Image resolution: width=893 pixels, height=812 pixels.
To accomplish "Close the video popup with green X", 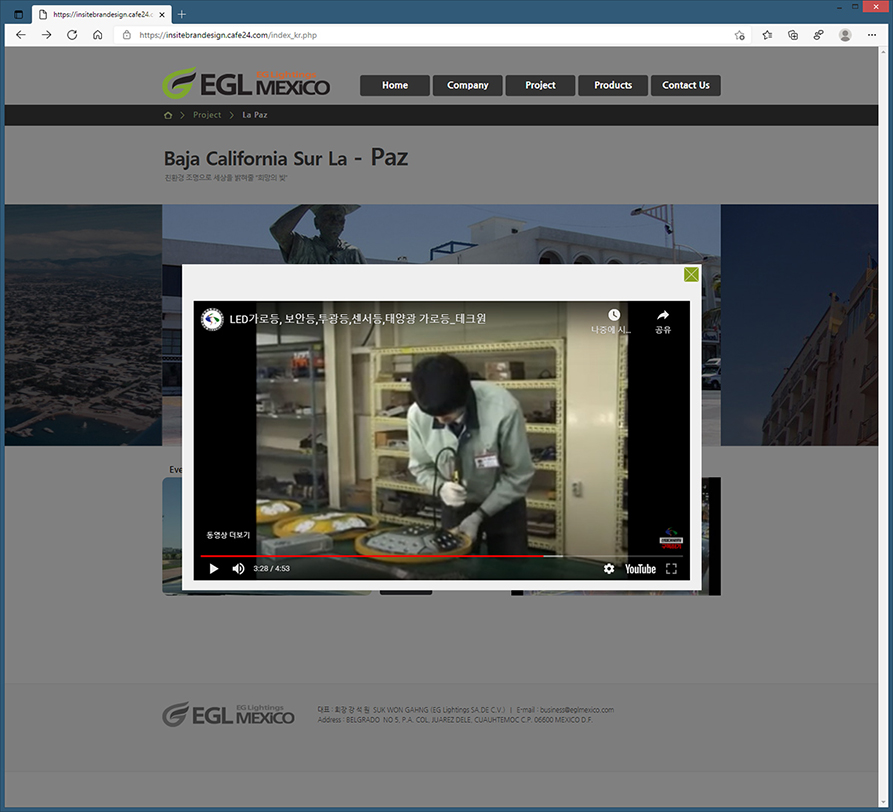I will click(691, 274).
